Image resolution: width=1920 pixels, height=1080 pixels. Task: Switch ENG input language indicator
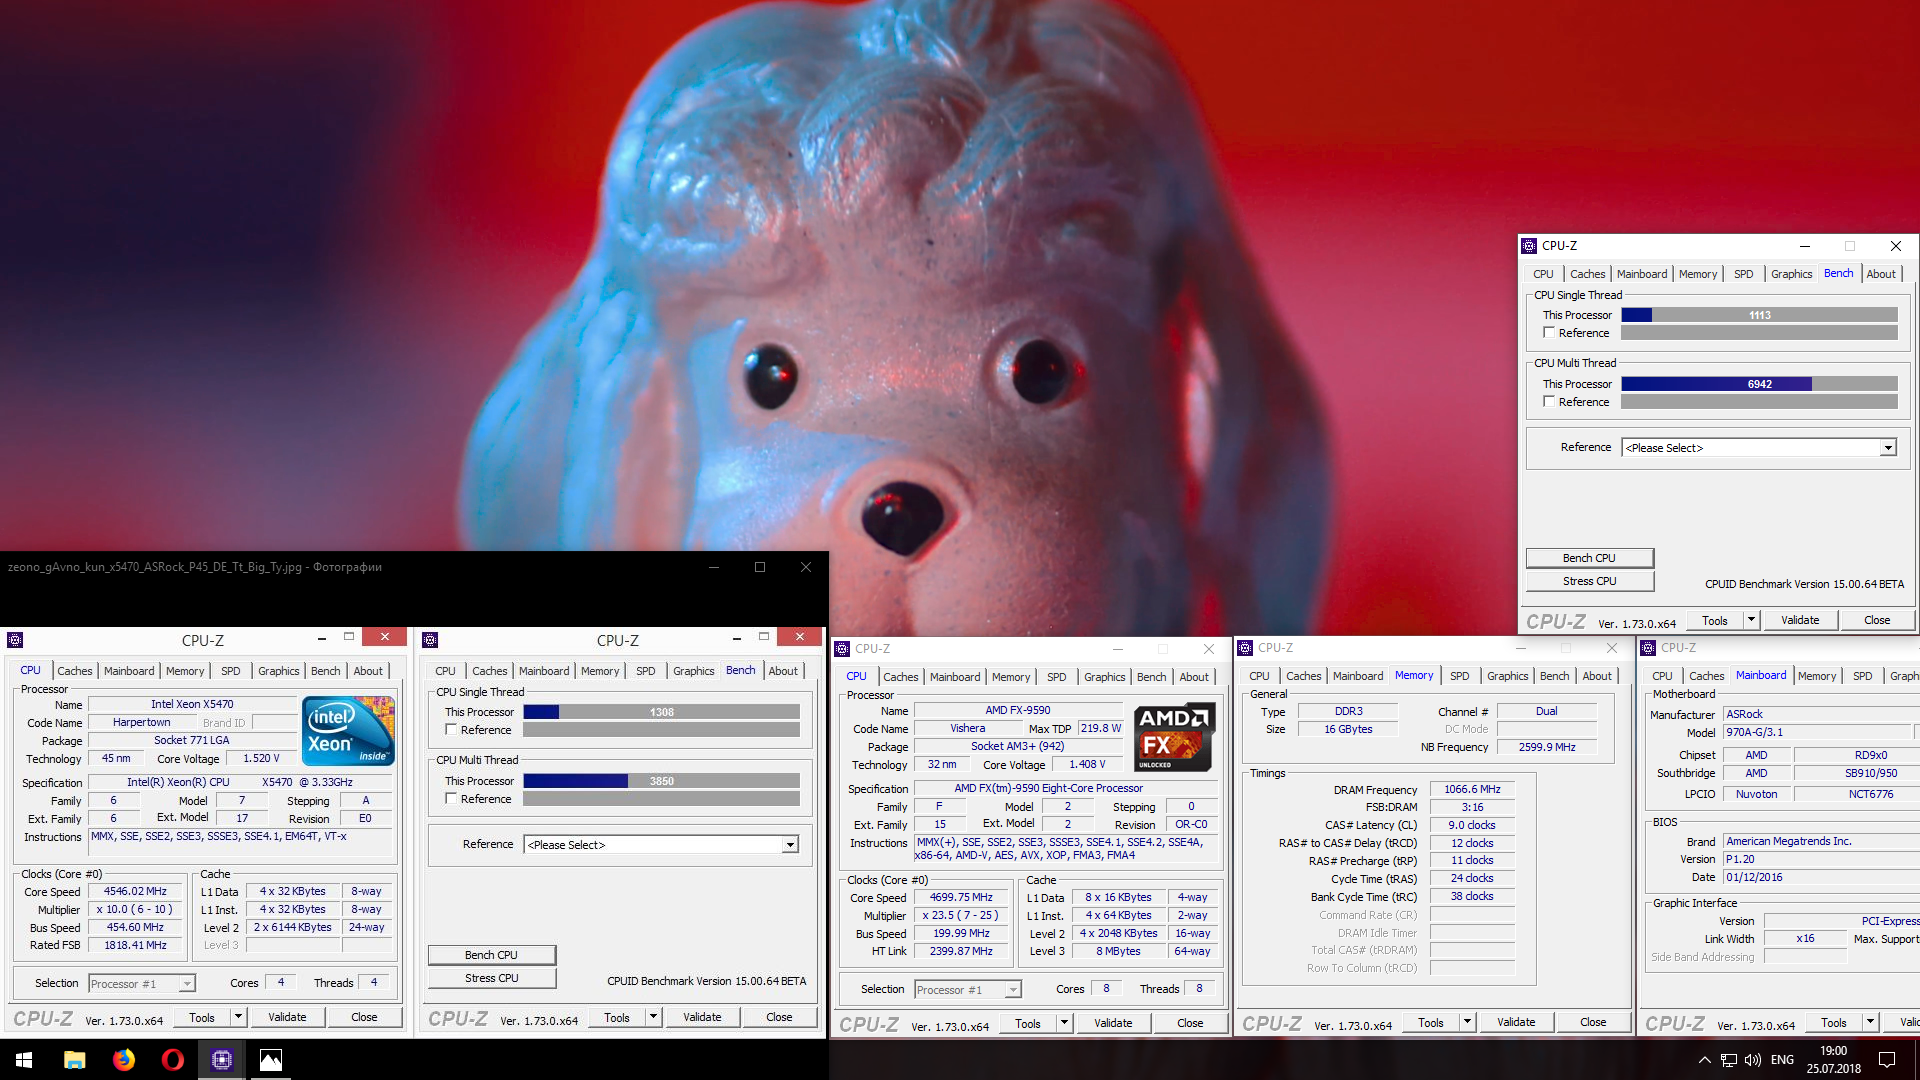(1782, 1060)
